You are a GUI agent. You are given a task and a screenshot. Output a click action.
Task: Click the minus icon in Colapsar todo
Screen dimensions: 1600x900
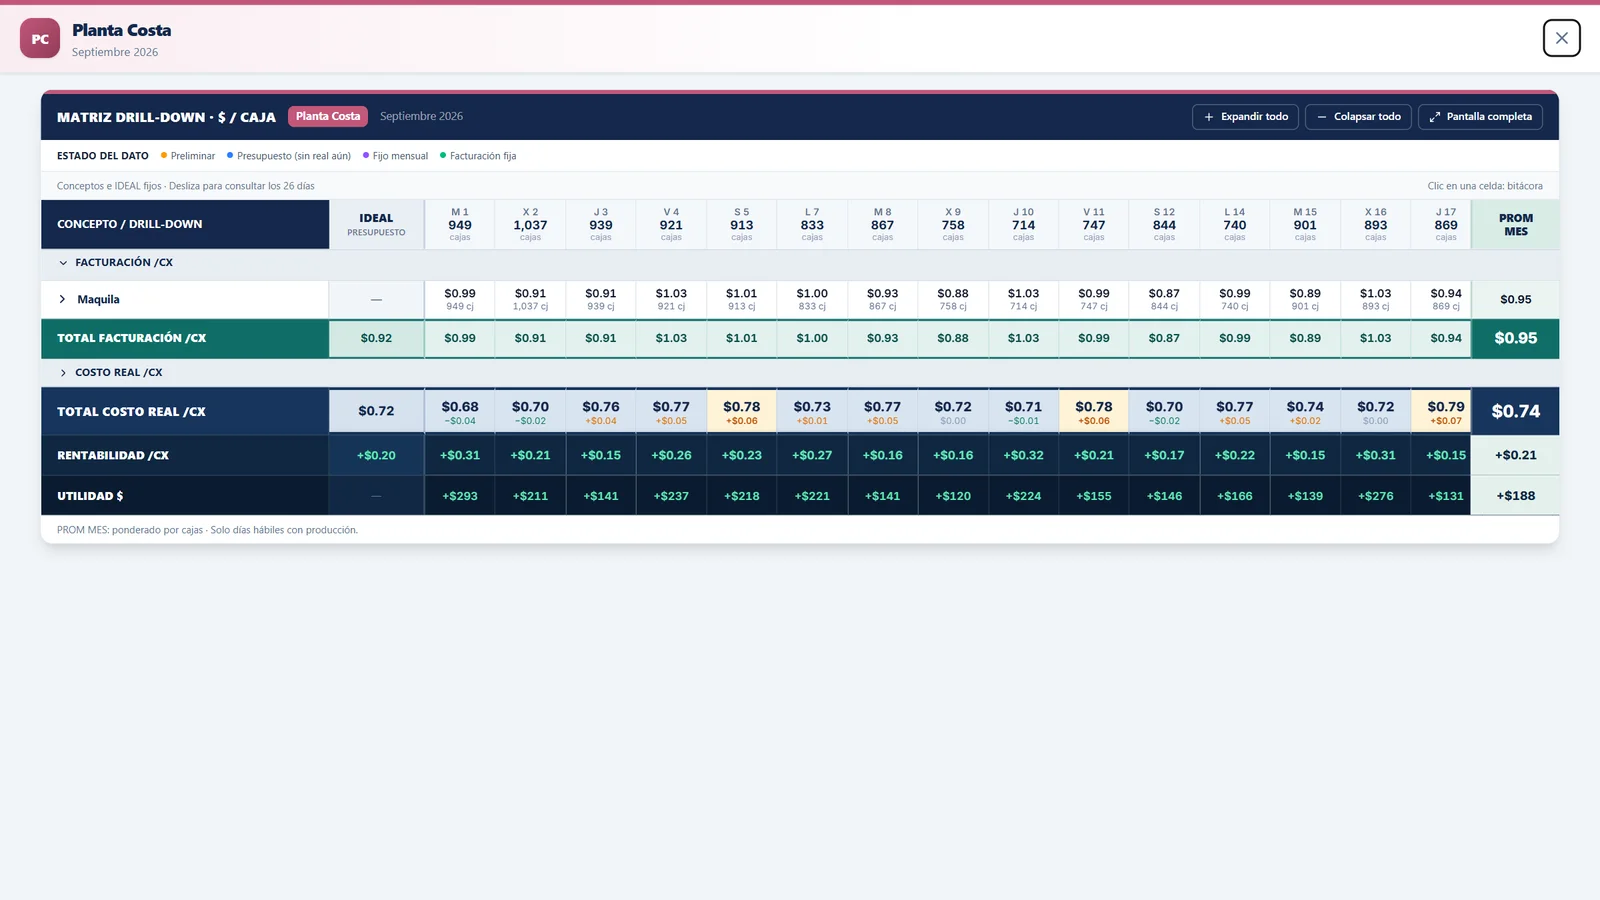click(1322, 117)
